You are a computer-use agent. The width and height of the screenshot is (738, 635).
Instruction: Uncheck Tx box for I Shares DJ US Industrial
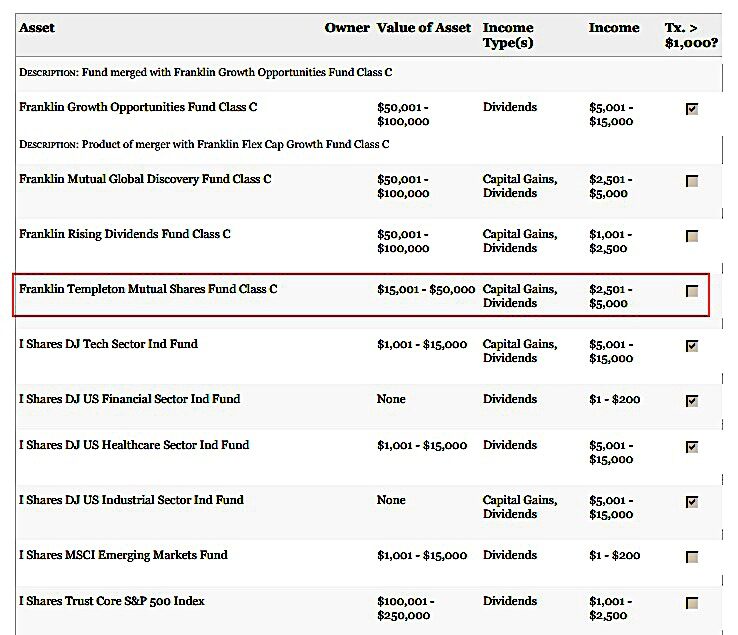coord(691,502)
